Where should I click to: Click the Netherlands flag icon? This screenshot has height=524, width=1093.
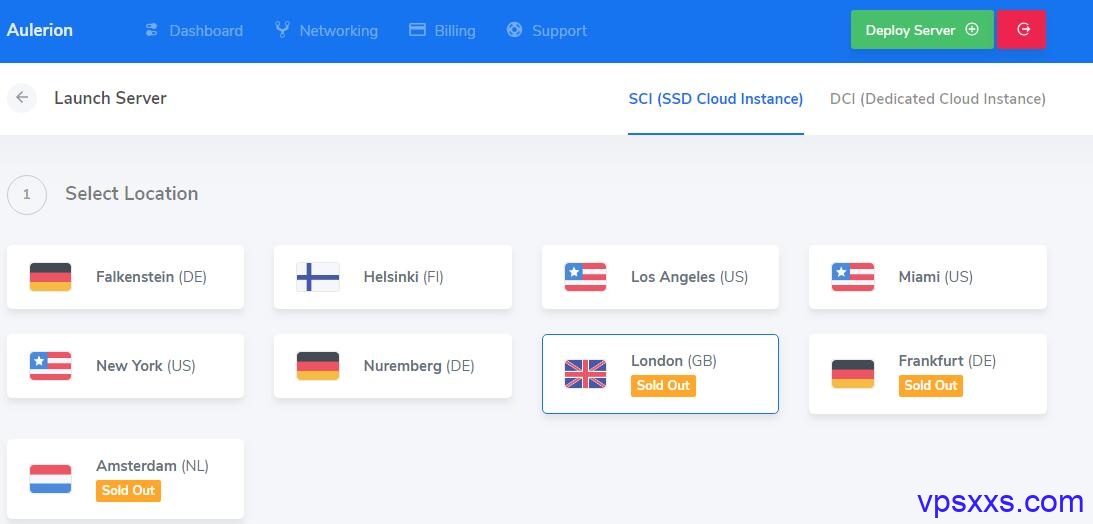pyautogui.click(x=50, y=479)
